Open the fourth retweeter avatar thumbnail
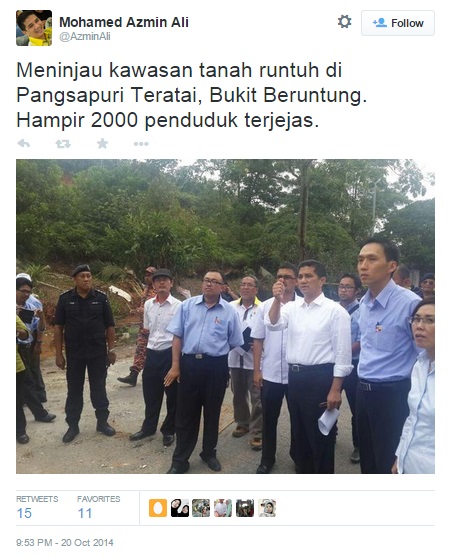The image size is (452, 558). tap(223, 508)
